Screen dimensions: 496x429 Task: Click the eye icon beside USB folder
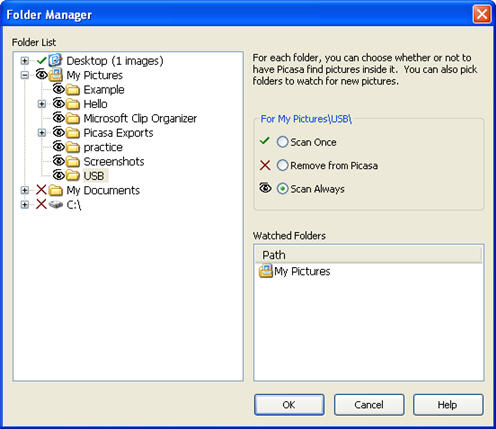59,175
